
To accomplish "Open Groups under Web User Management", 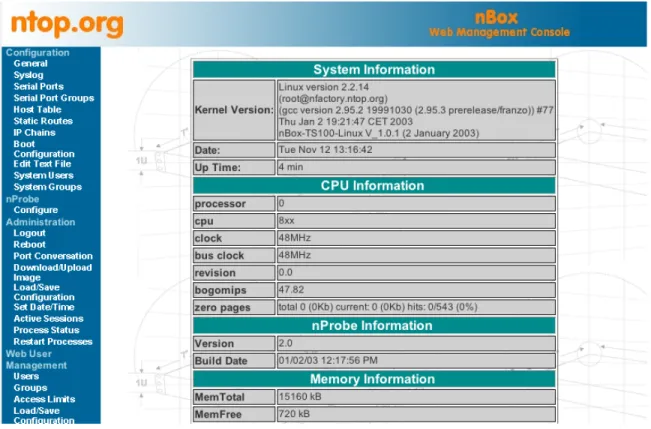I will [30, 388].
